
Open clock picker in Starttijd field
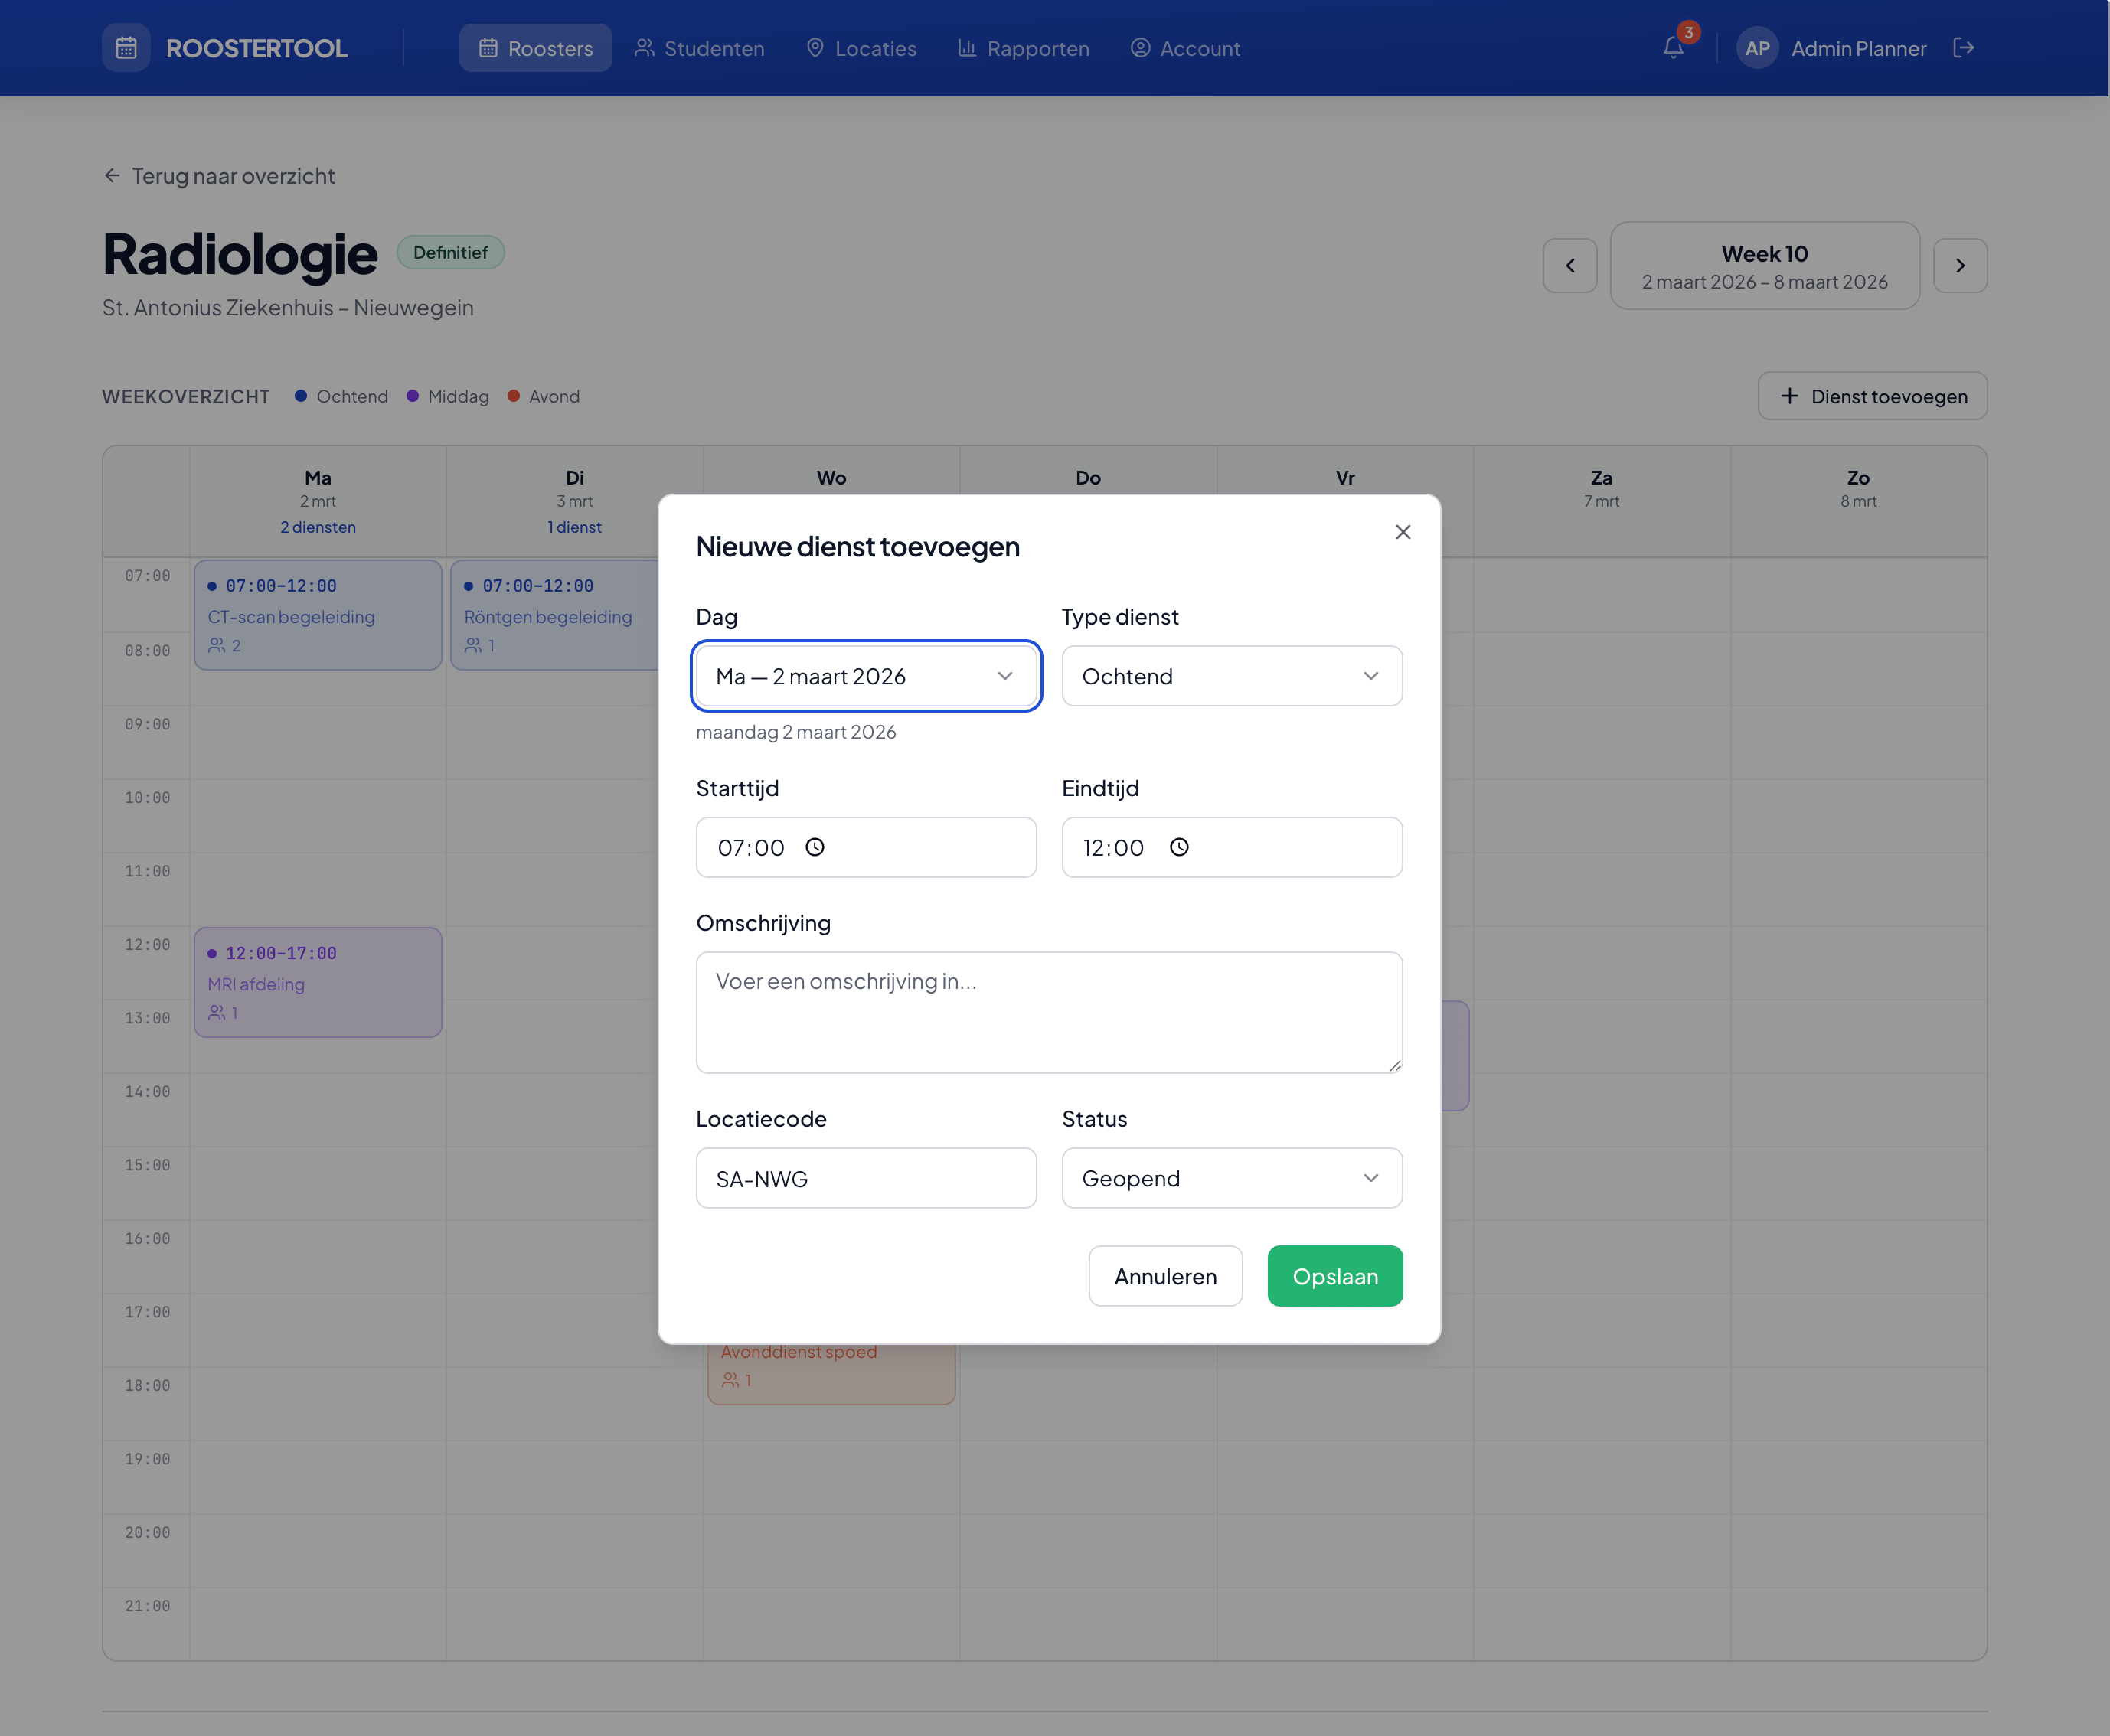[815, 847]
